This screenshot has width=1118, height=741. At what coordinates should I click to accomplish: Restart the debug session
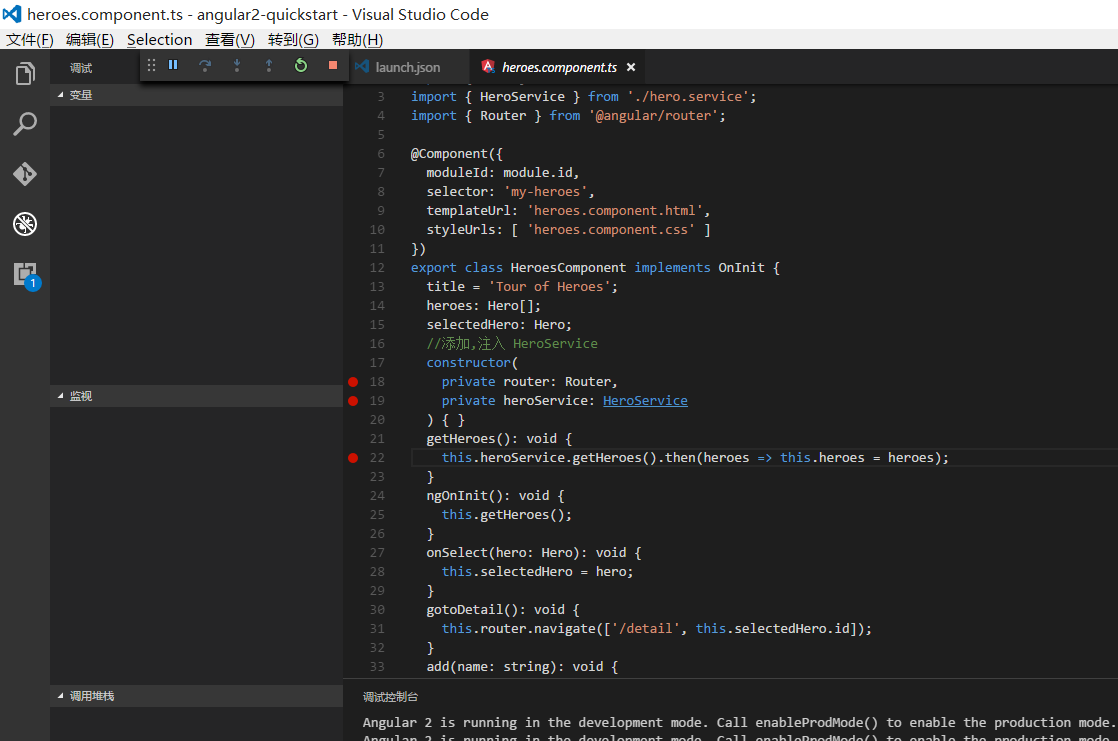(x=301, y=66)
